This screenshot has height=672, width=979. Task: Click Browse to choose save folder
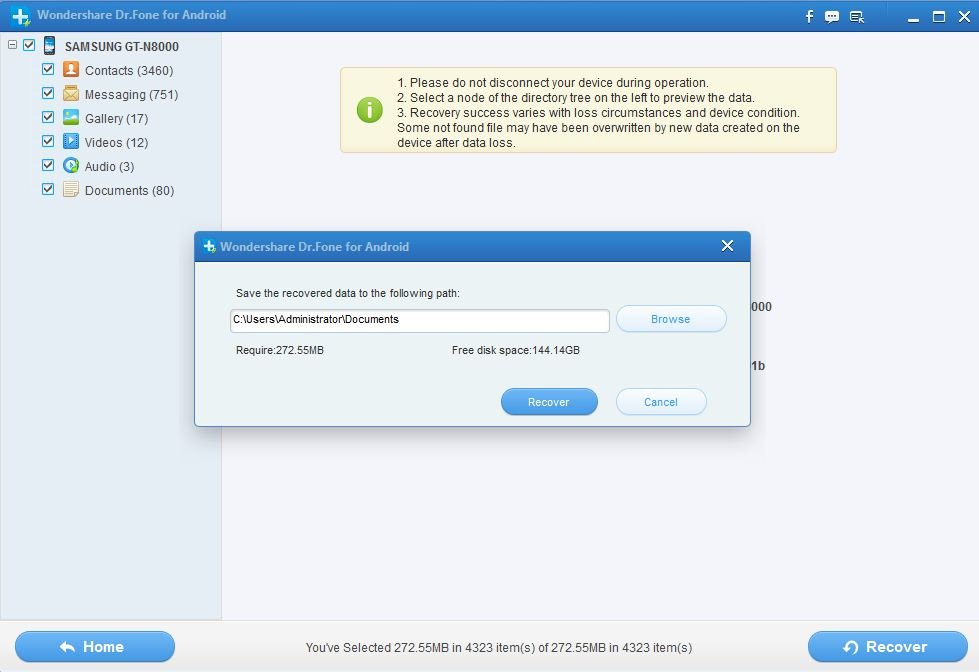pos(671,319)
